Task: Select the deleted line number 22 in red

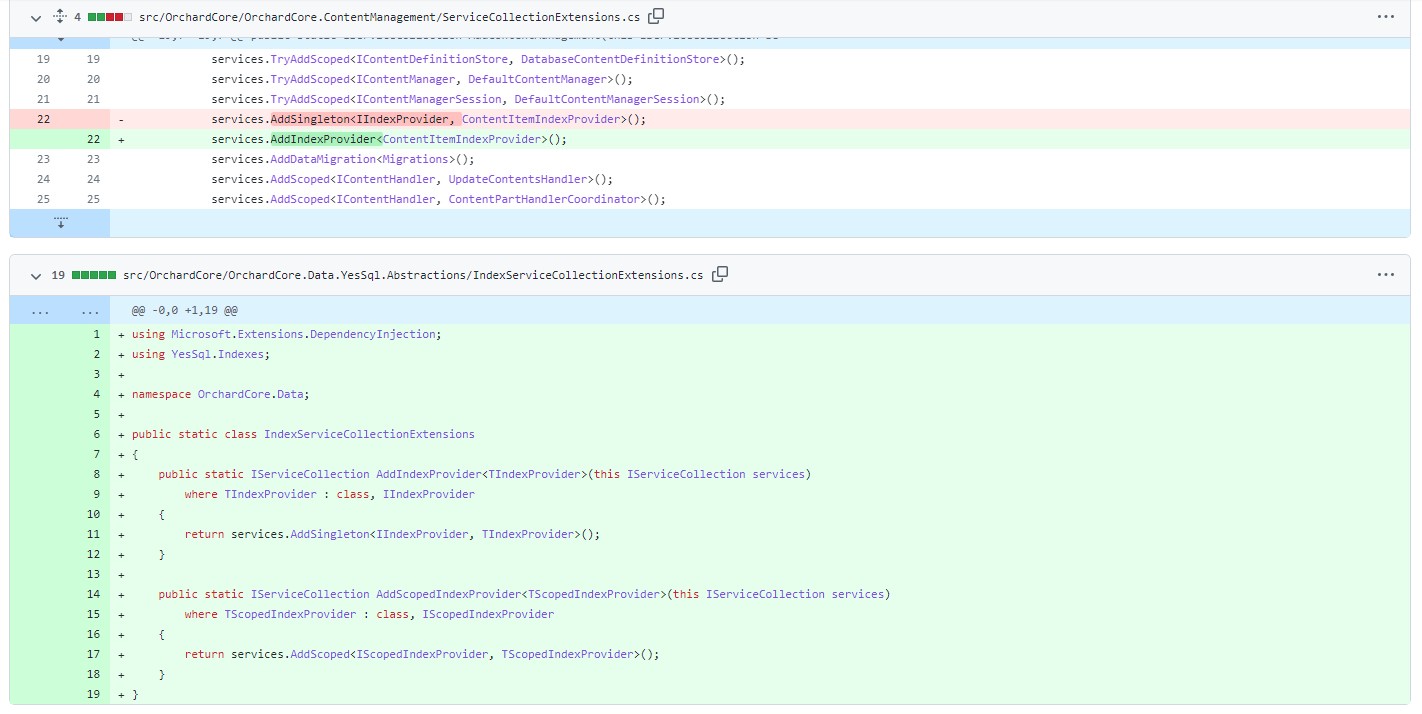Action: tap(43, 119)
